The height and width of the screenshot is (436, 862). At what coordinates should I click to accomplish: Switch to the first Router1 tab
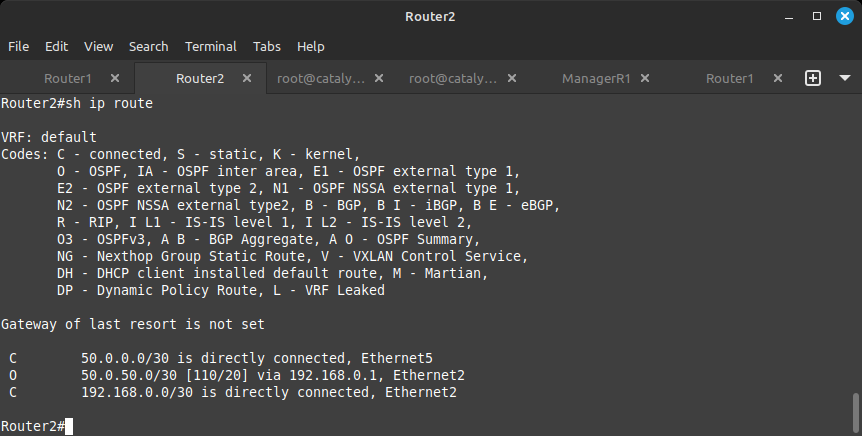click(x=68, y=78)
